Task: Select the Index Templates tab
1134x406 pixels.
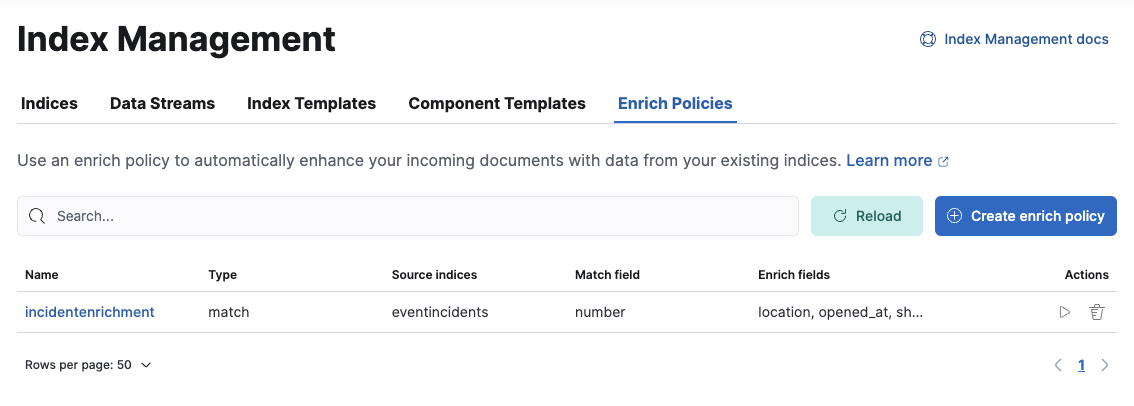Action: coord(311,103)
